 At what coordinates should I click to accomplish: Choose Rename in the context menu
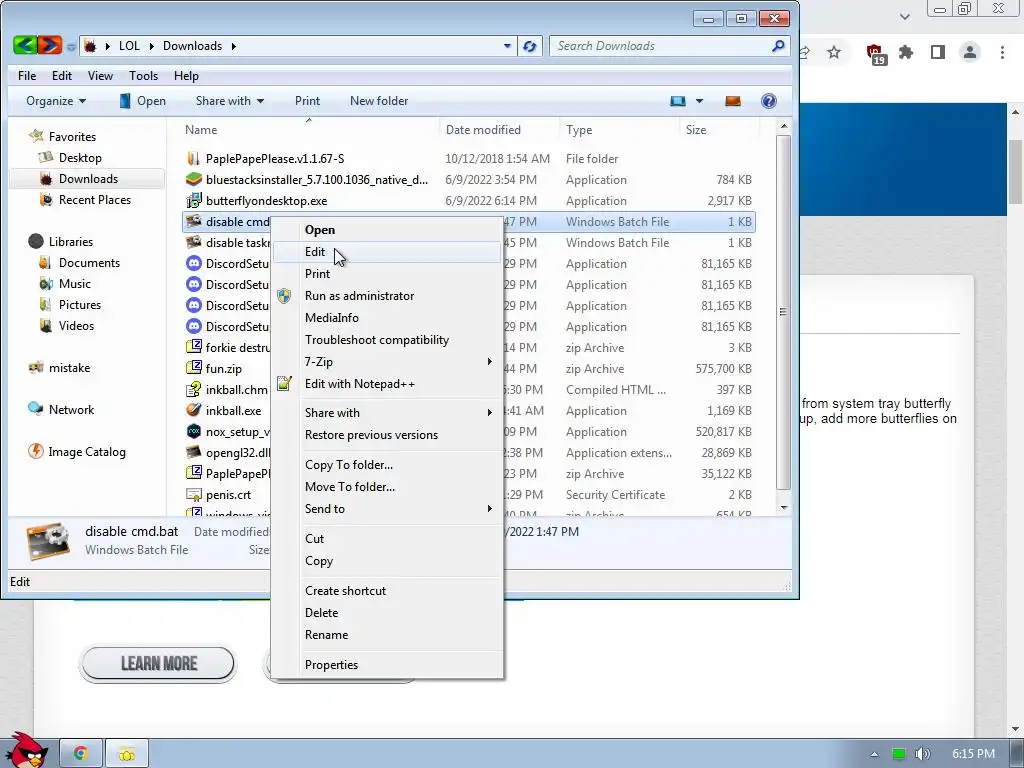click(387, 635)
